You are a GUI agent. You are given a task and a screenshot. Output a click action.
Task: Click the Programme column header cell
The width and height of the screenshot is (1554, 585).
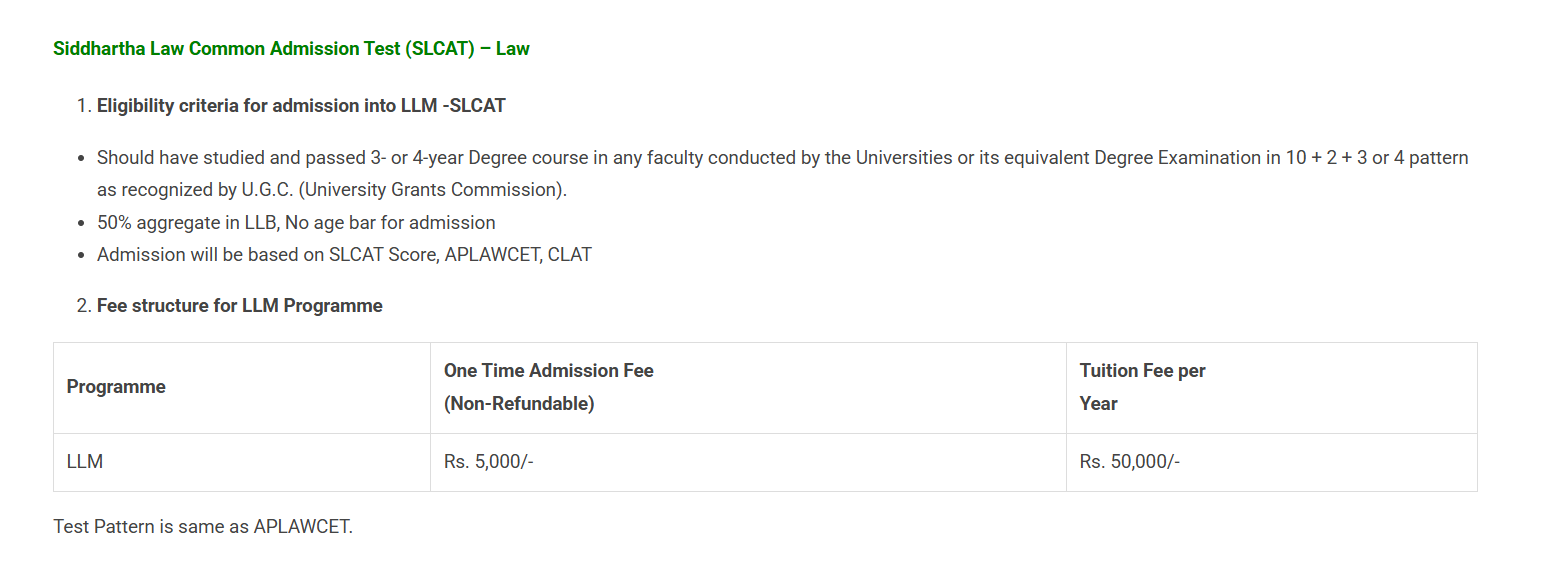(x=242, y=388)
